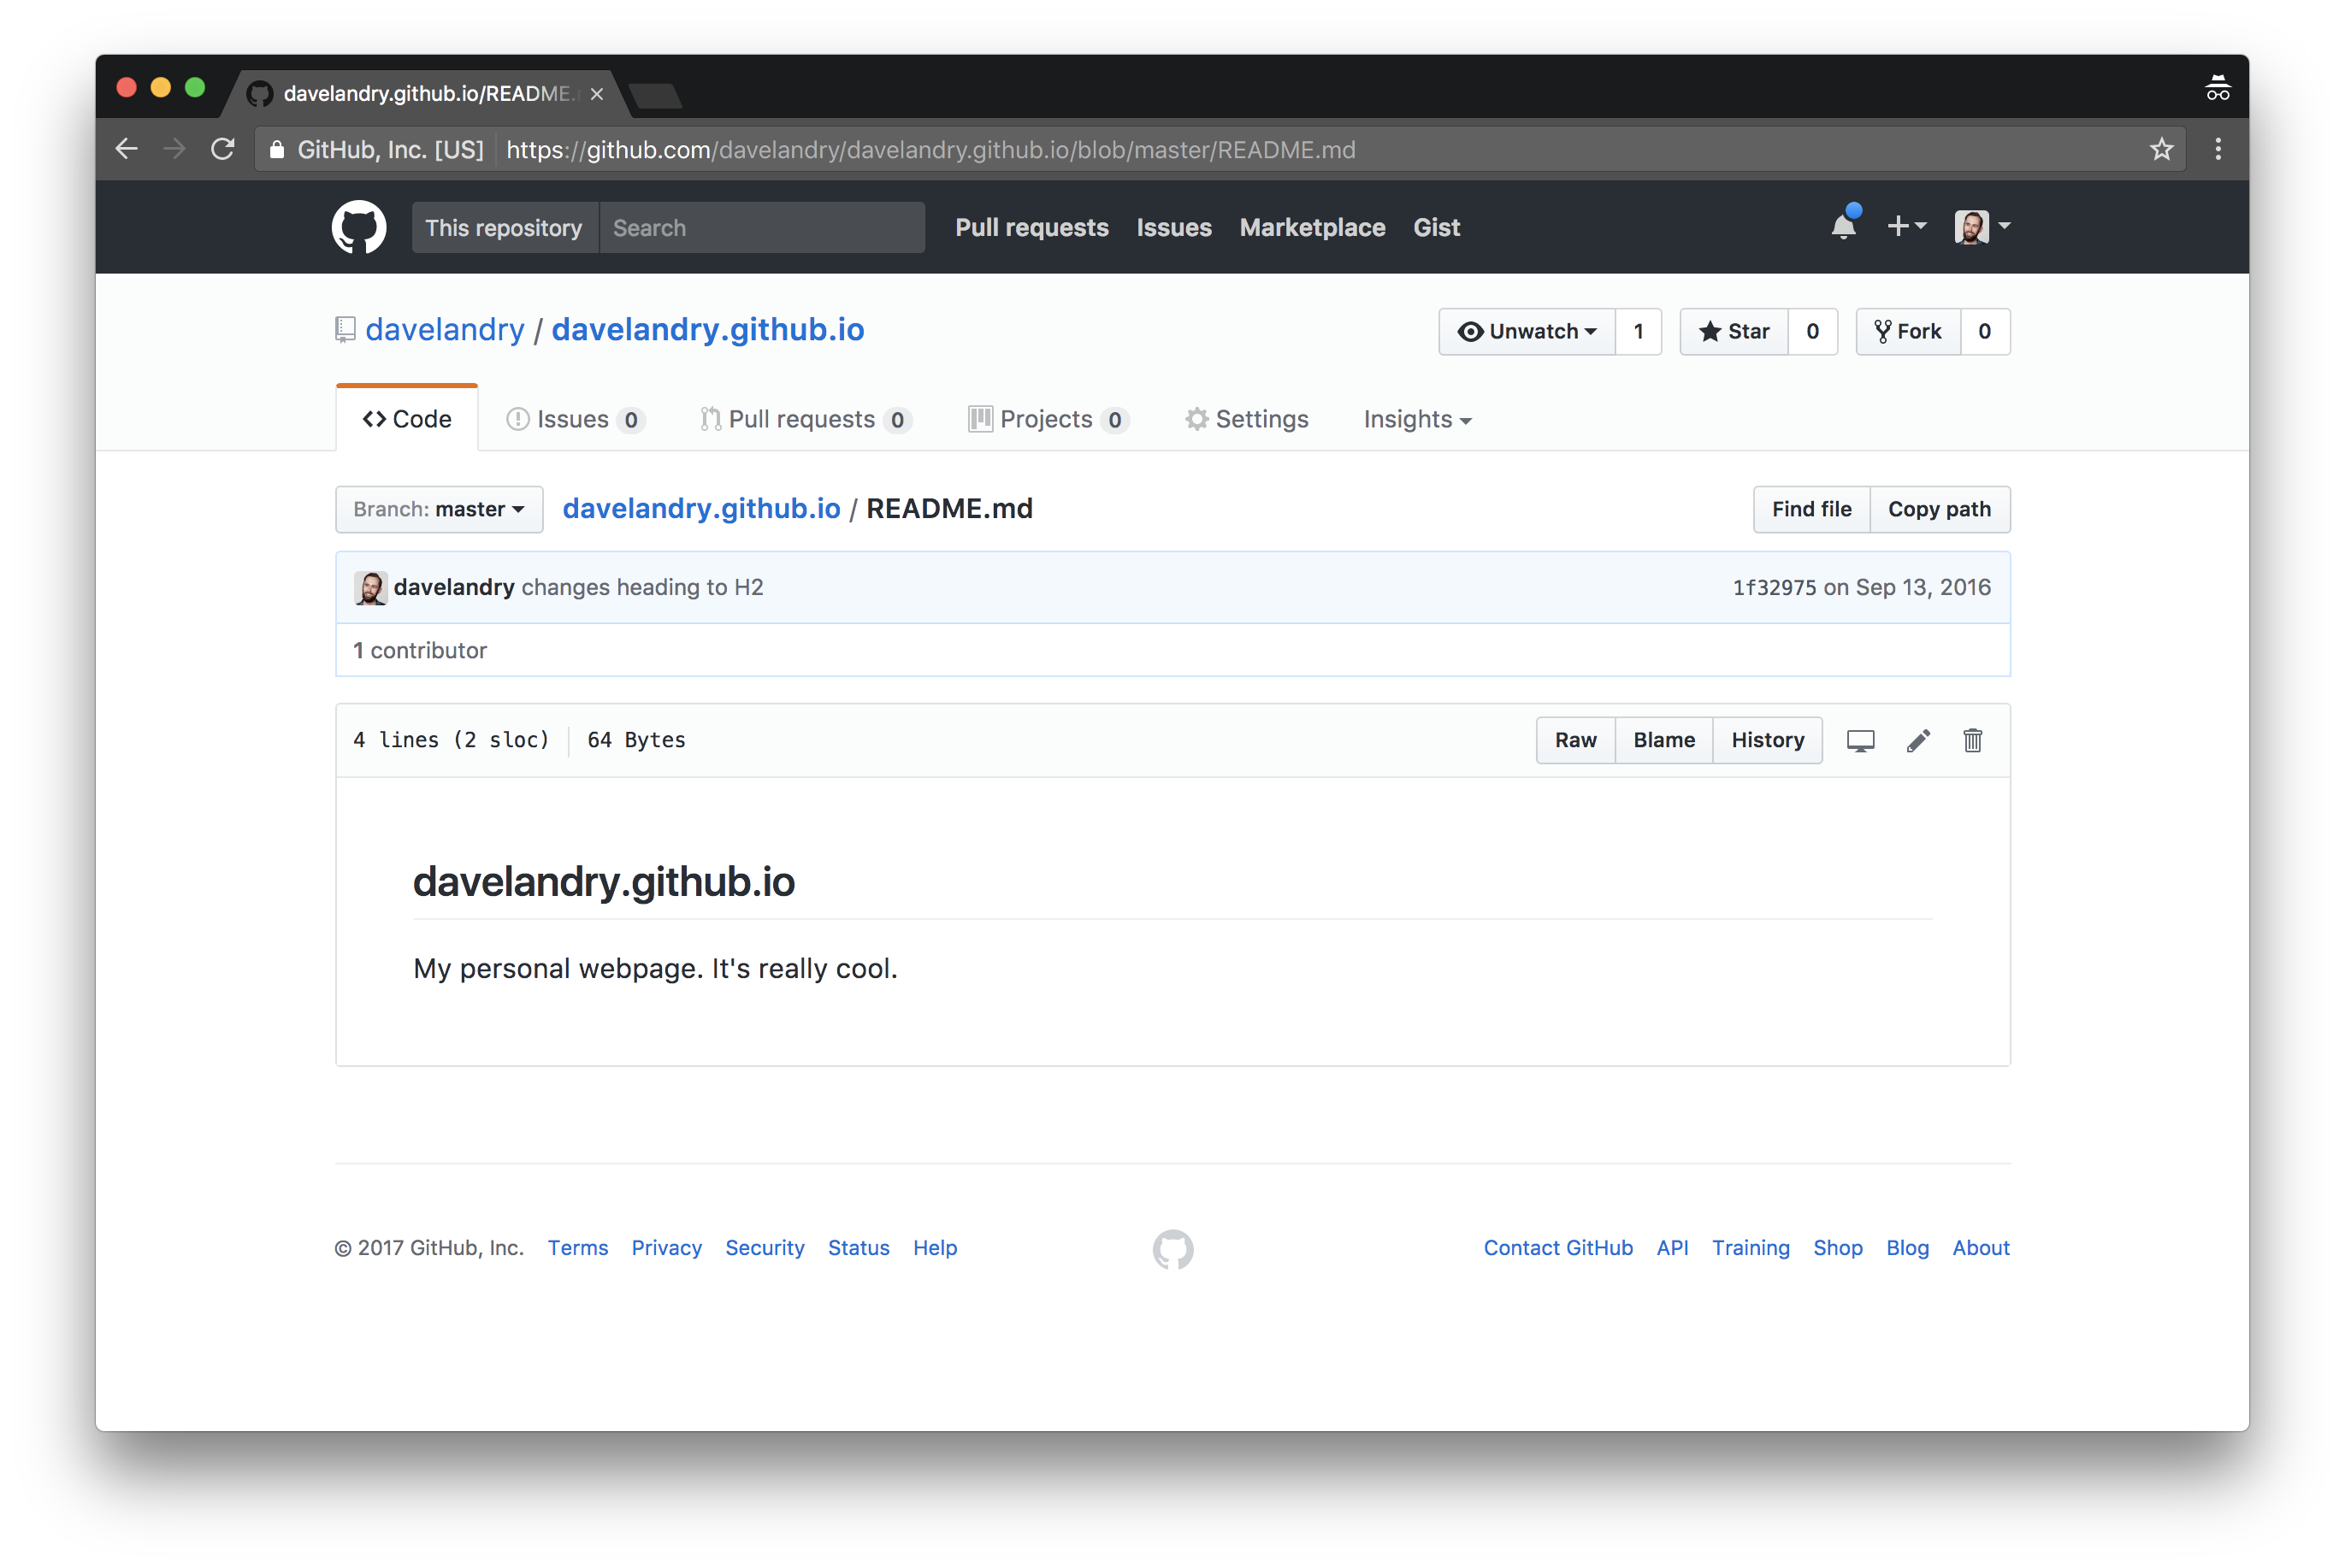Click the This repository search scope

click(505, 228)
